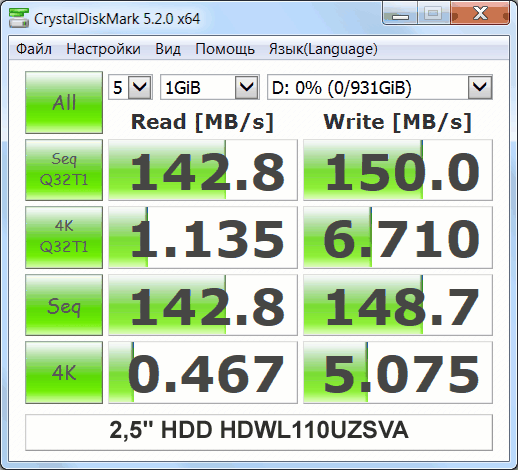
Task: Open the Вид menu
Action: [x=168, y=49]
